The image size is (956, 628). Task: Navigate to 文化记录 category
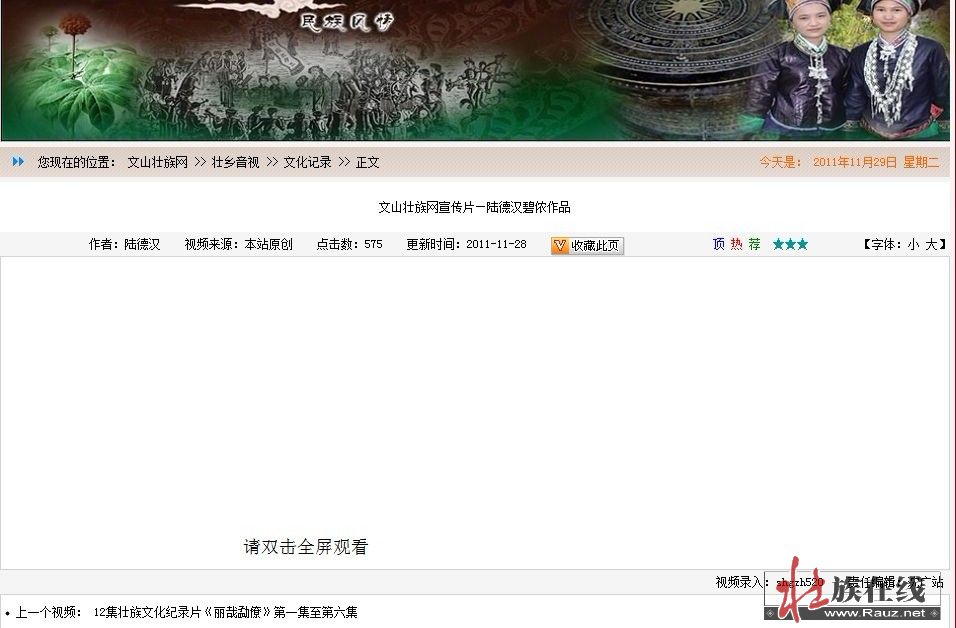point(307,162)
